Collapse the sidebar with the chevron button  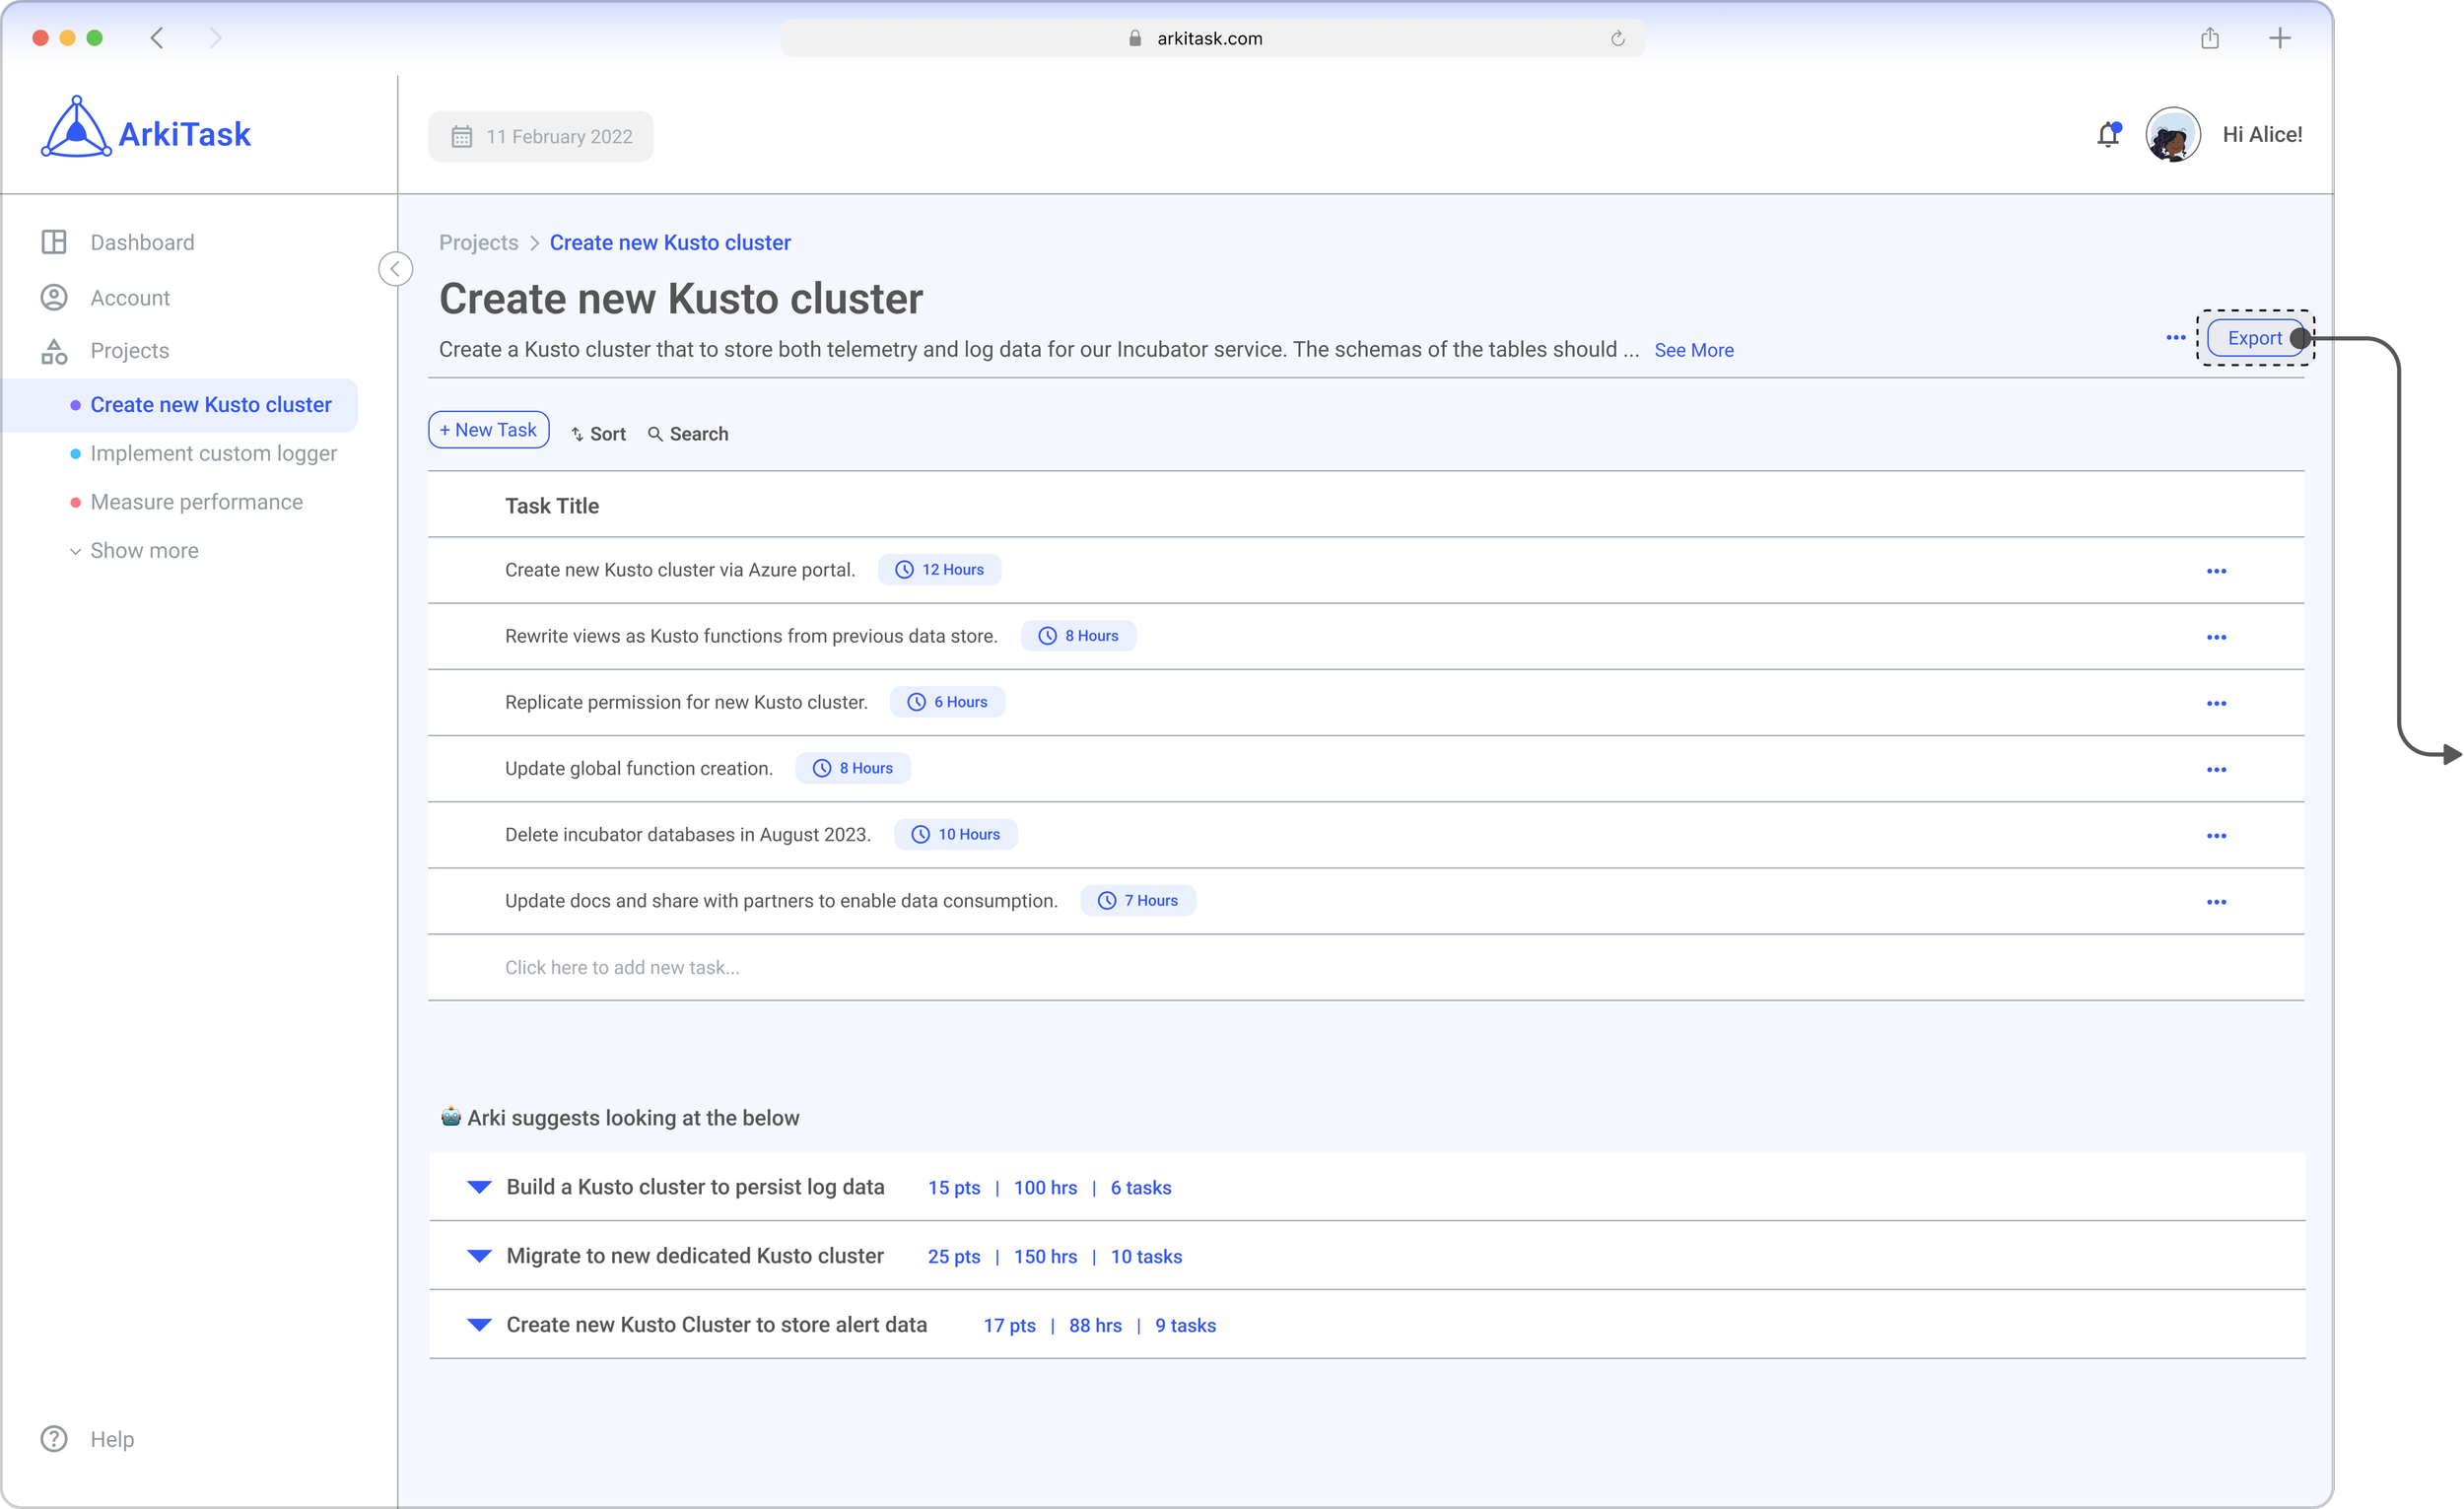click(396, 269)
